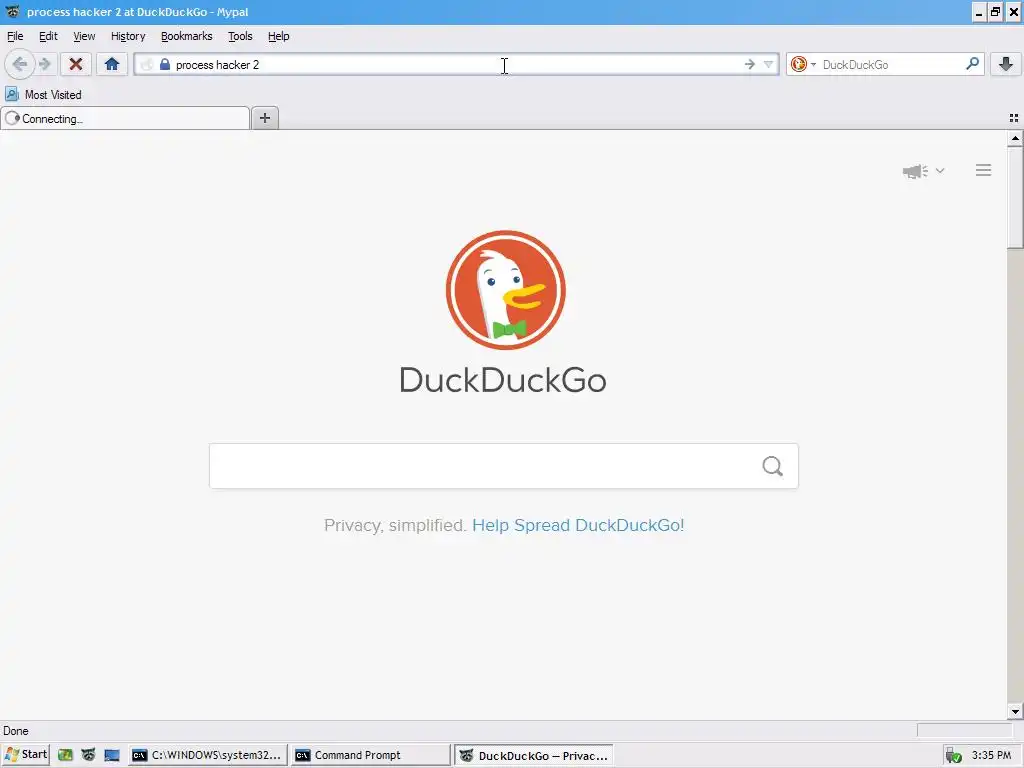1024x768 pixels.
Task: Switch to DuckDuckGo Mypal taskbar button
Action: pos(534,756)
